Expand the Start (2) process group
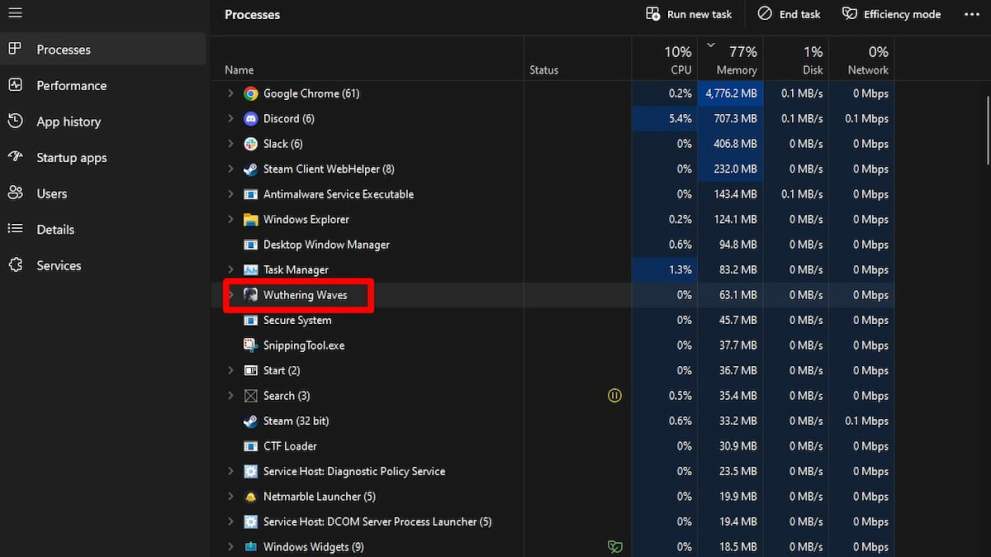The width and height of the screenshot is (991, 557). (x=231, y=370)
